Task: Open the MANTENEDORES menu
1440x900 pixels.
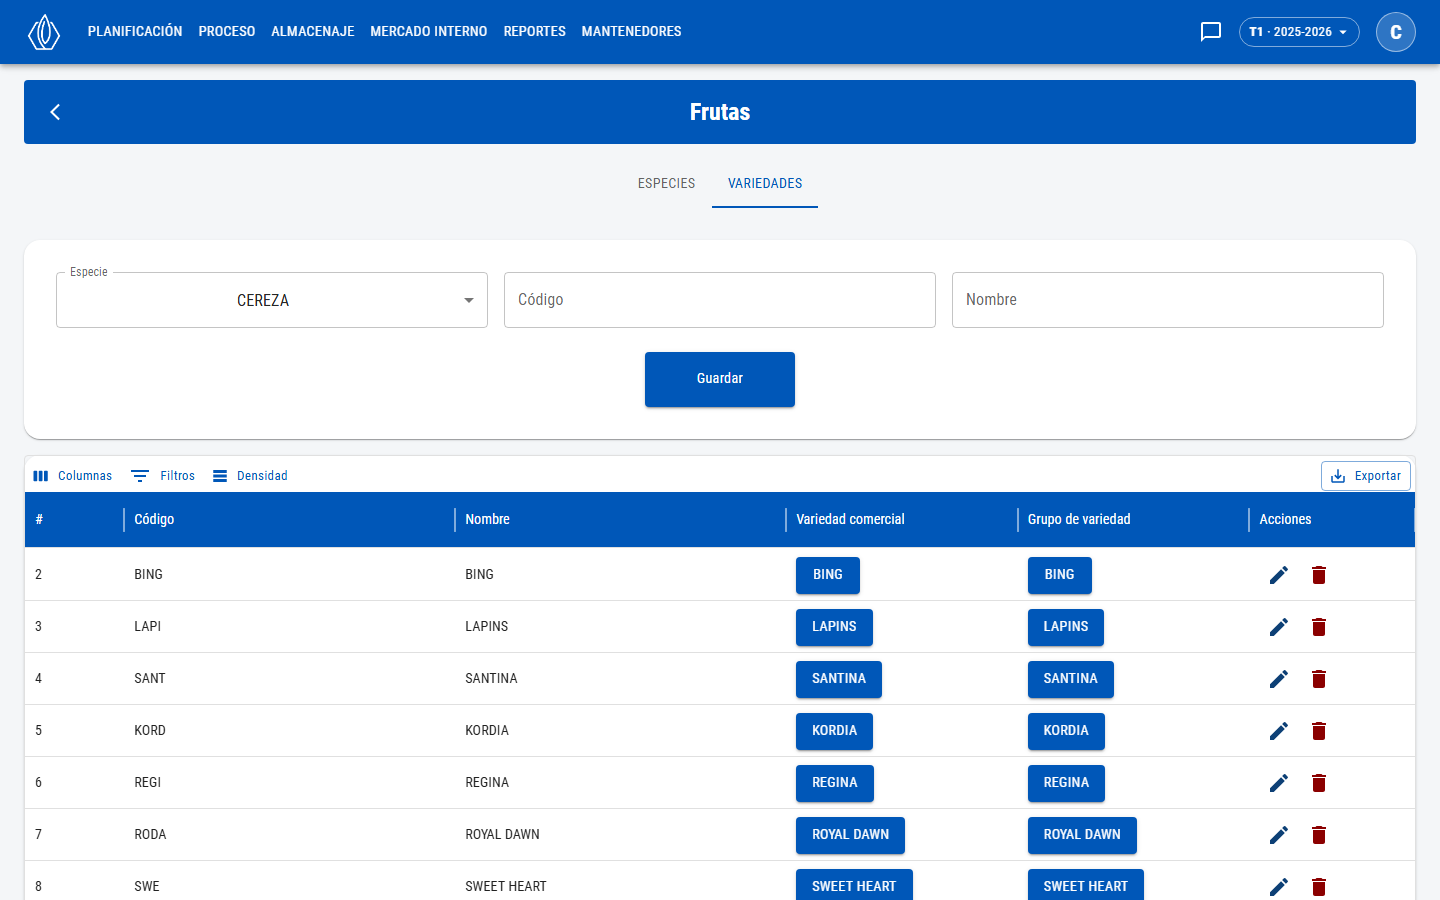Action: click(x=631, y=32)
